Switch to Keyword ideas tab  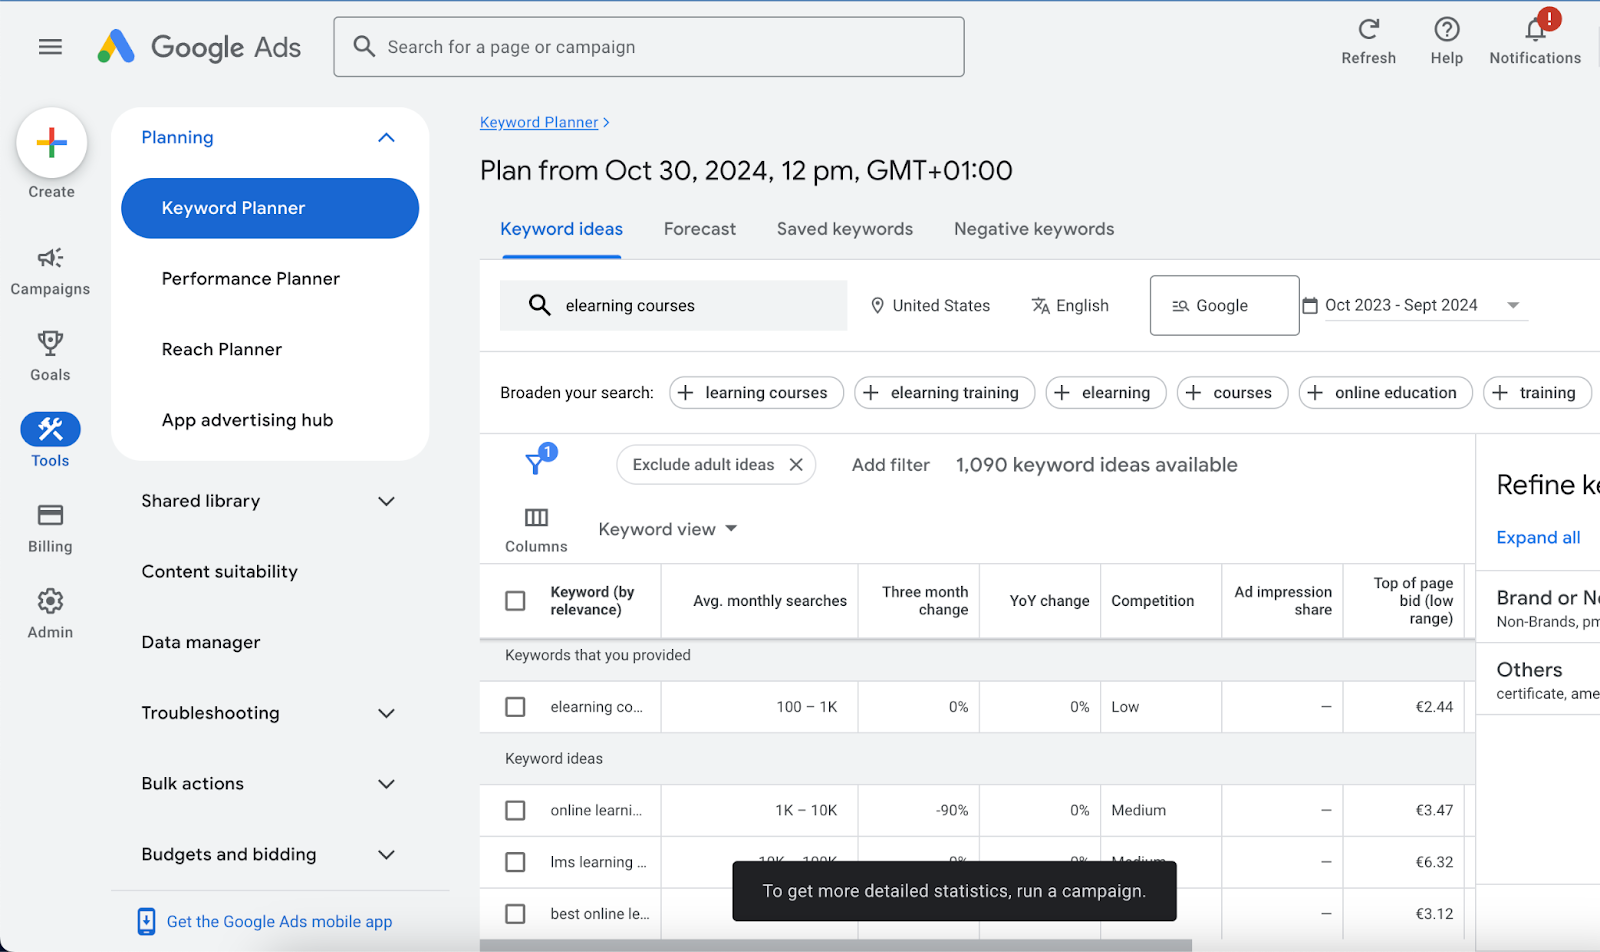pos(561,229)
